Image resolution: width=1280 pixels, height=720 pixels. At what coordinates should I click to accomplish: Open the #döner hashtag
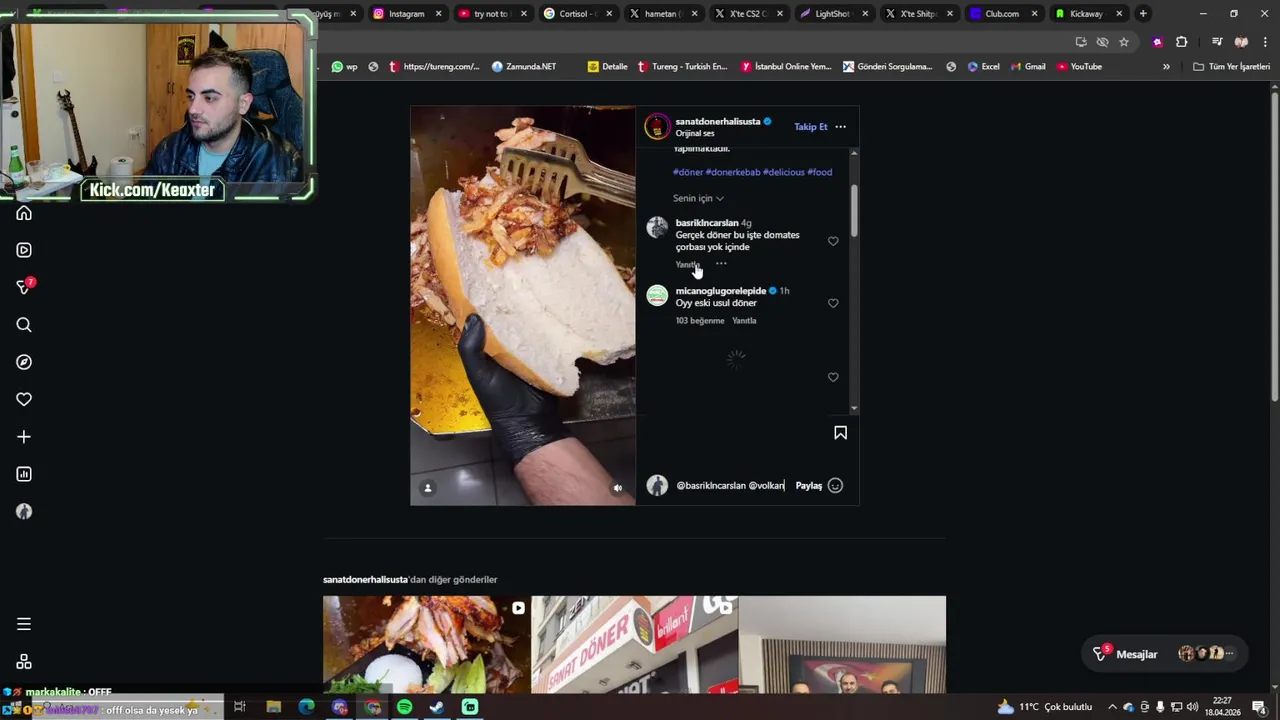click(688, 172)
